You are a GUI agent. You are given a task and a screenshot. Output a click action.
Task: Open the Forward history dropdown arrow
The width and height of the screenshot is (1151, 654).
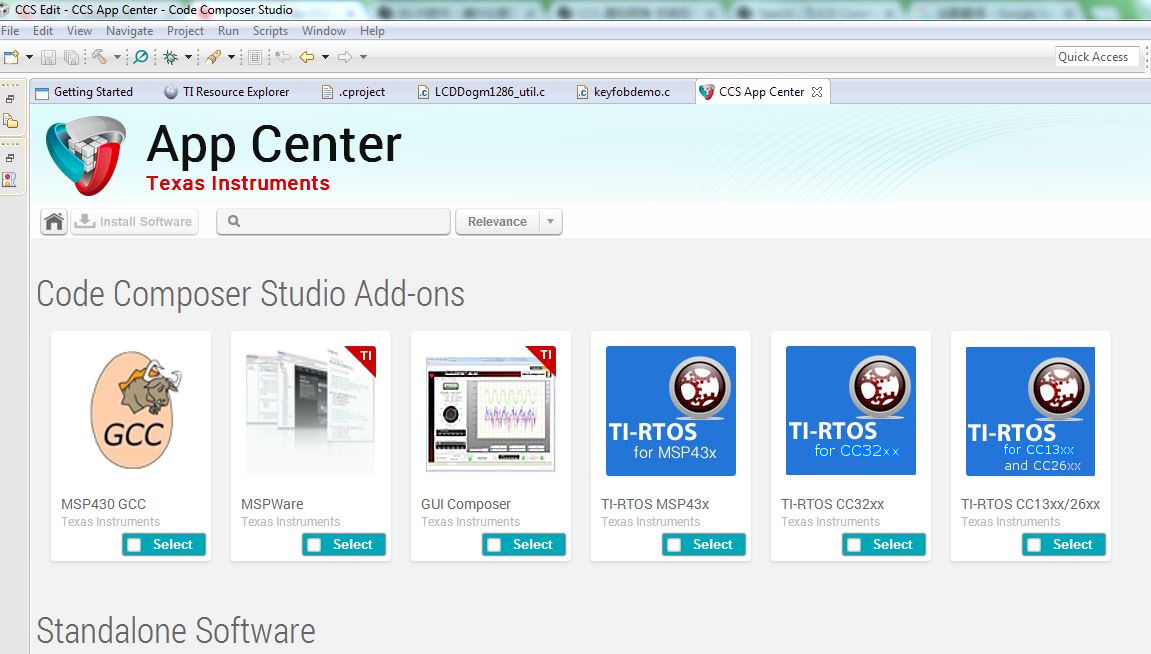coord(363,57)
